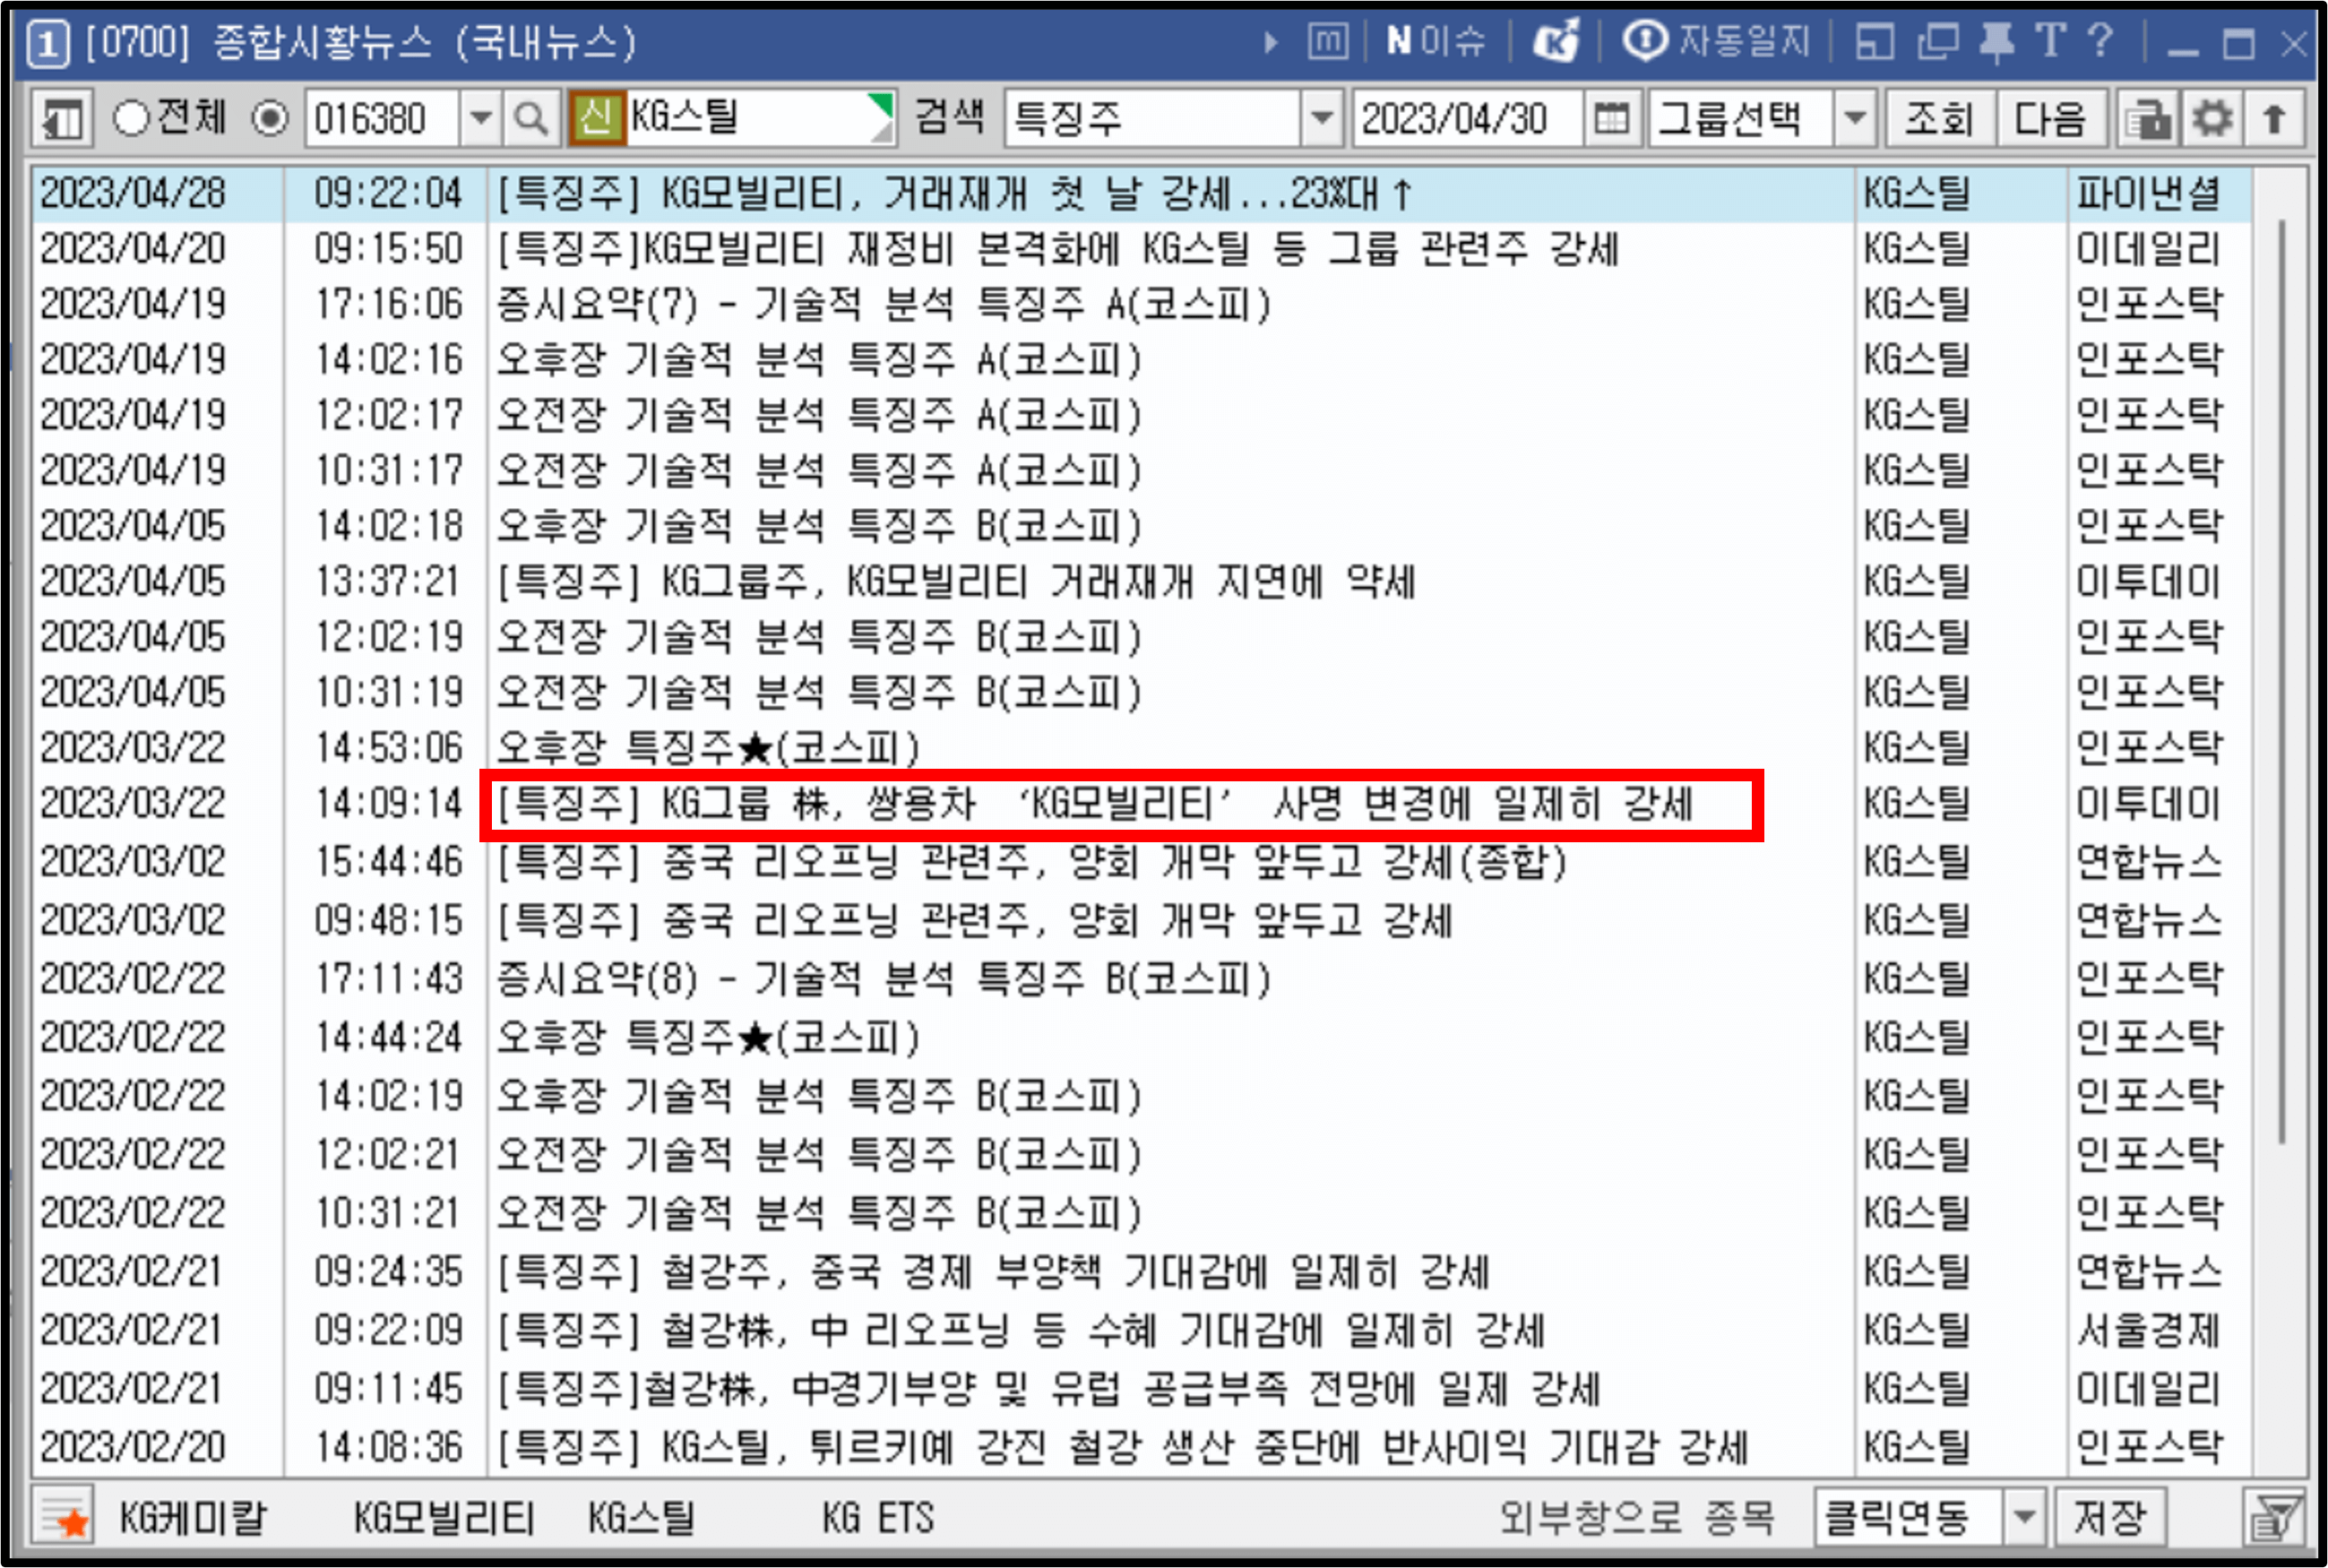This screenshot has width=2328, height=1568.
Task: Expand the stock code 016380 dropdown
Action: tap(482, 118)
